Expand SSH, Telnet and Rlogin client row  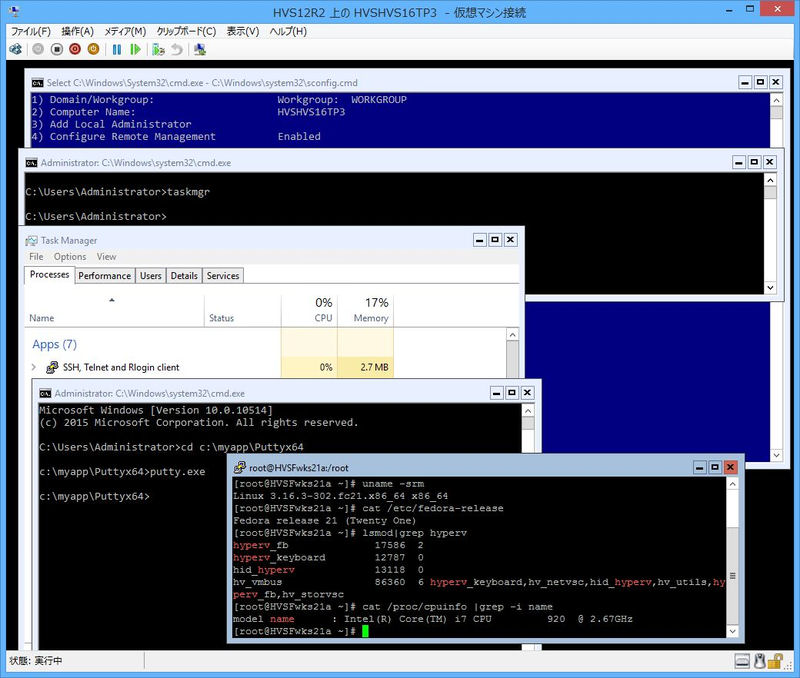34,367
